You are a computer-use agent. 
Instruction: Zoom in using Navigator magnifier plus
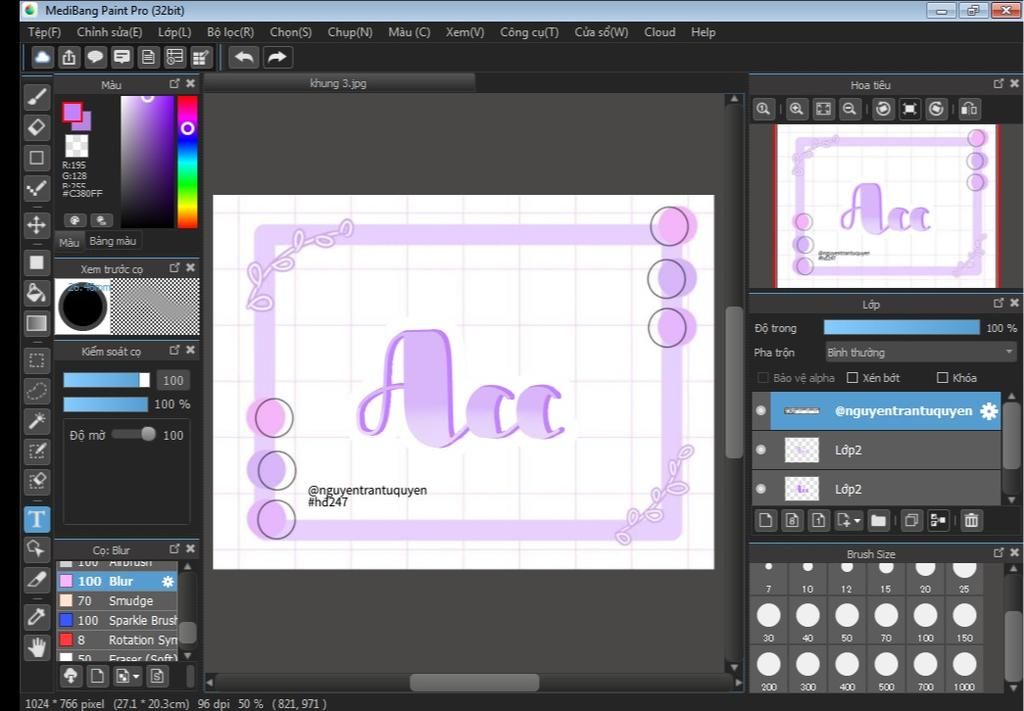796,109
